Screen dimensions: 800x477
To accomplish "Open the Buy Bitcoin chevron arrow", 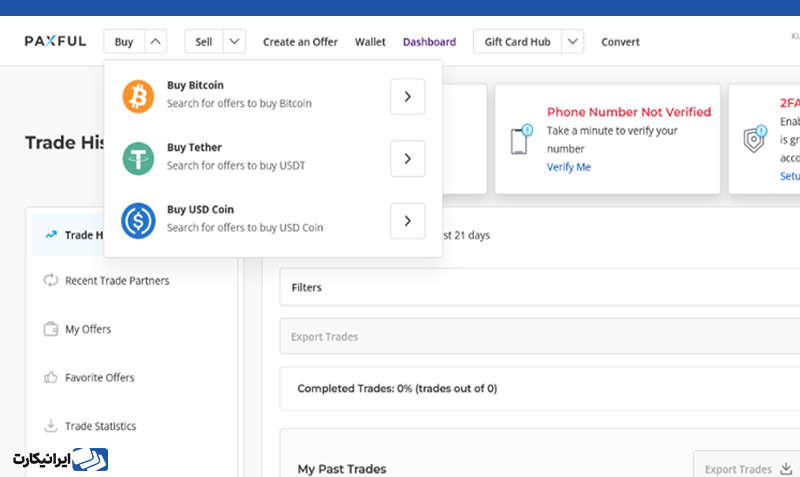I will click(x=408, y=96).
